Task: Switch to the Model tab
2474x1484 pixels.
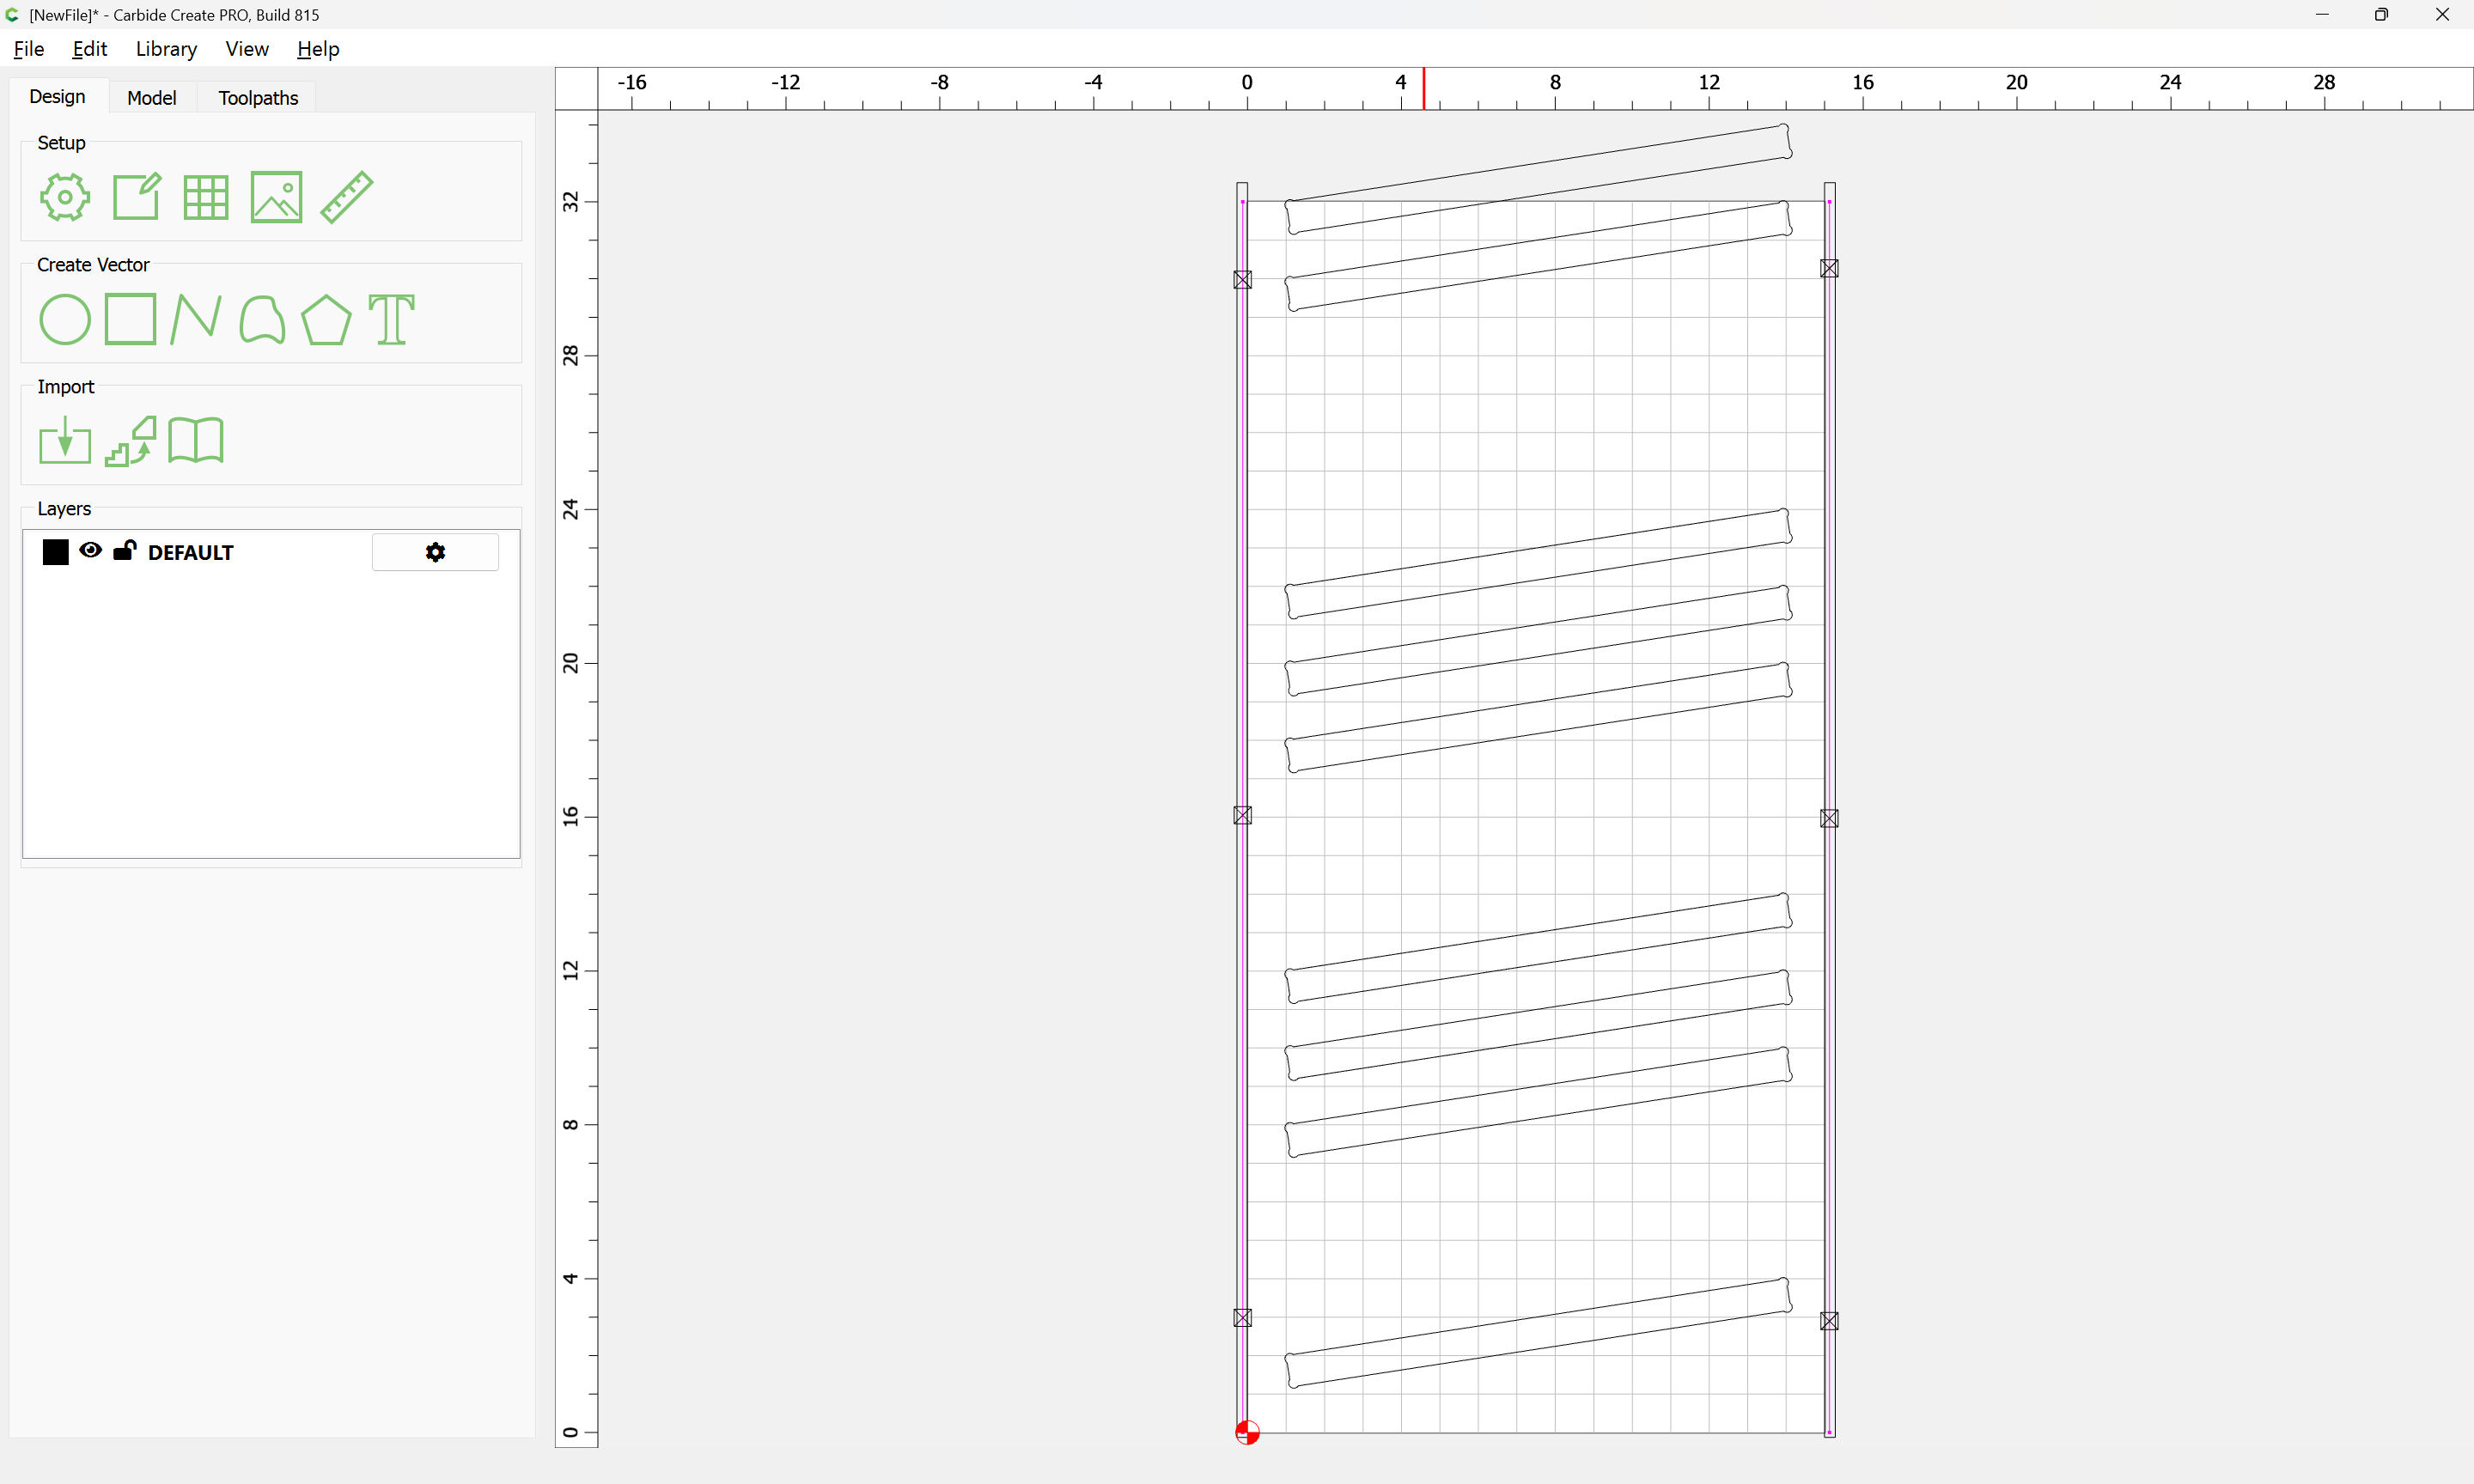Action: coord(152,98)
